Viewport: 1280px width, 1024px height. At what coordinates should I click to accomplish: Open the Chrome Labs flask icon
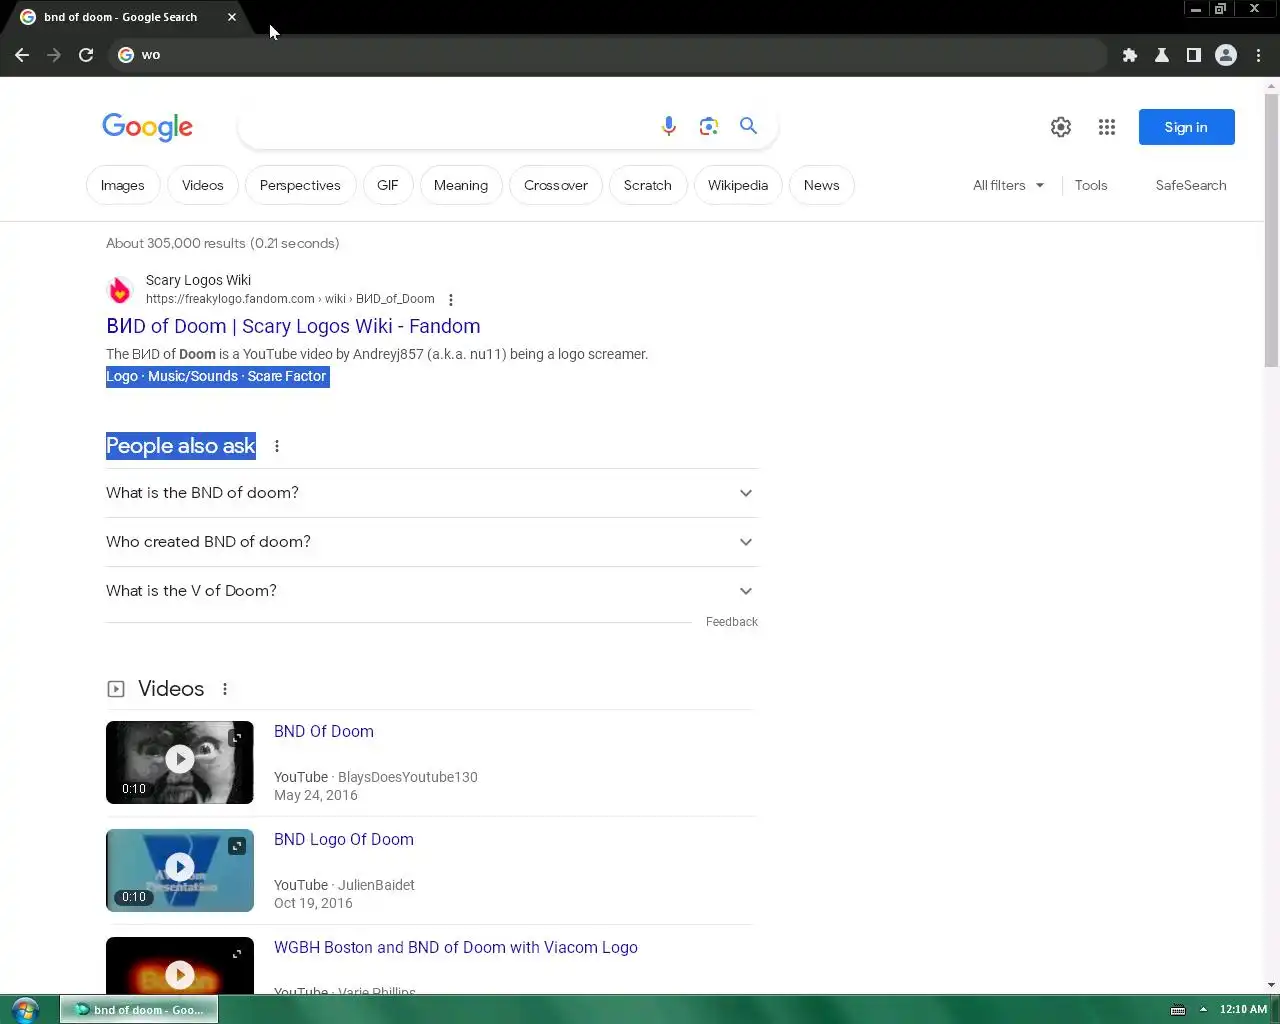(1162, 55)
